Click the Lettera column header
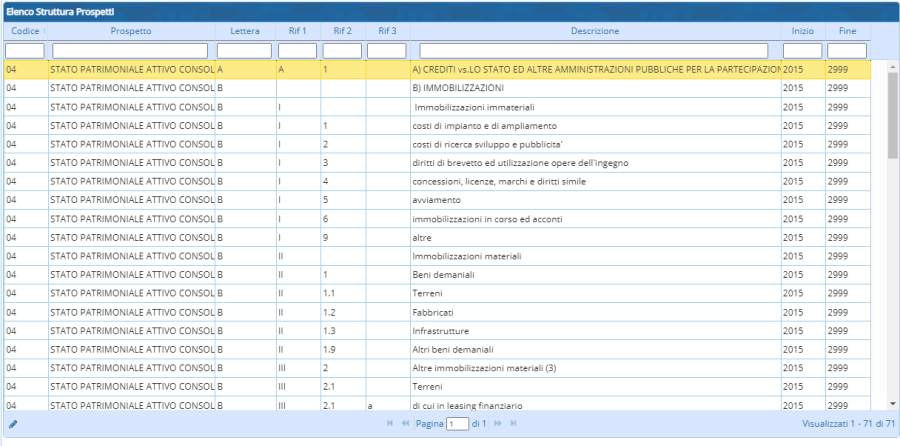Screen dimensions: 900x446 click(244, 31)
